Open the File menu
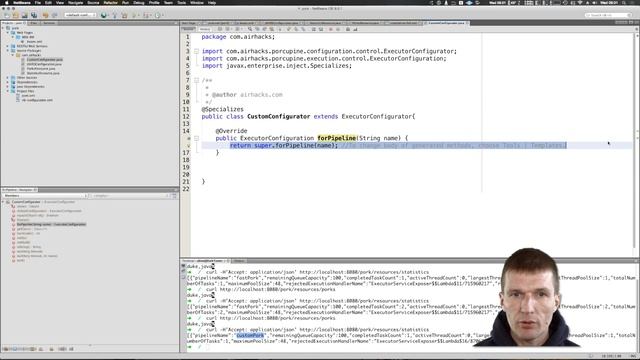The width and height of the screenshot is (640, 360). (38, 2)
